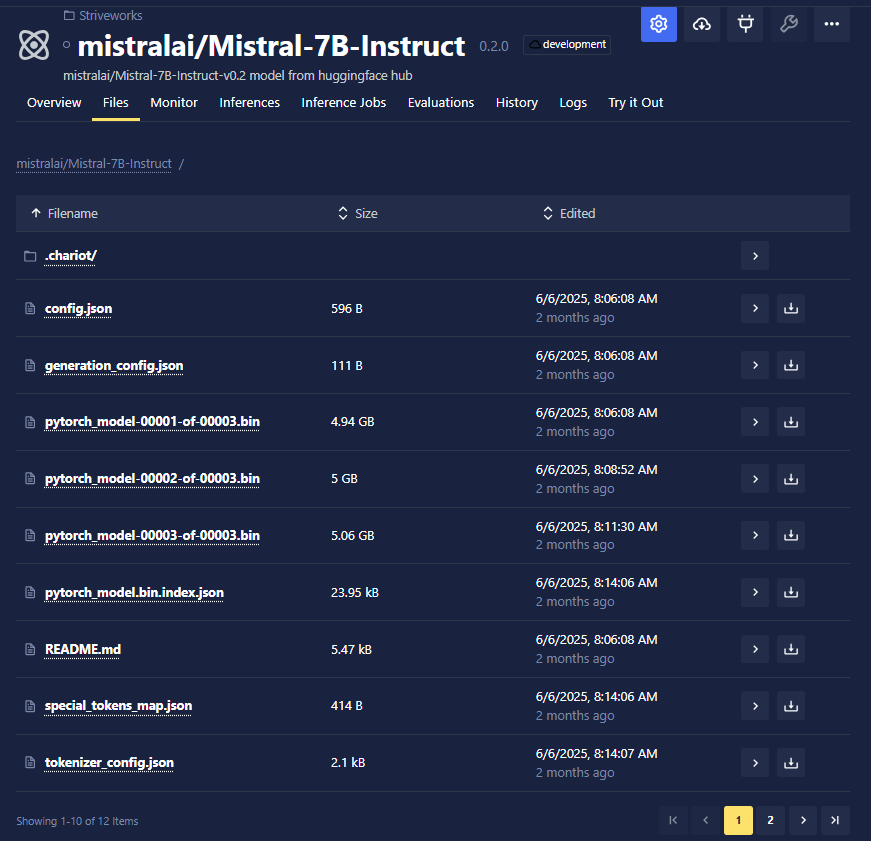Download tokenizer_config.json
The image size is (871, 841).
[791, 763]
